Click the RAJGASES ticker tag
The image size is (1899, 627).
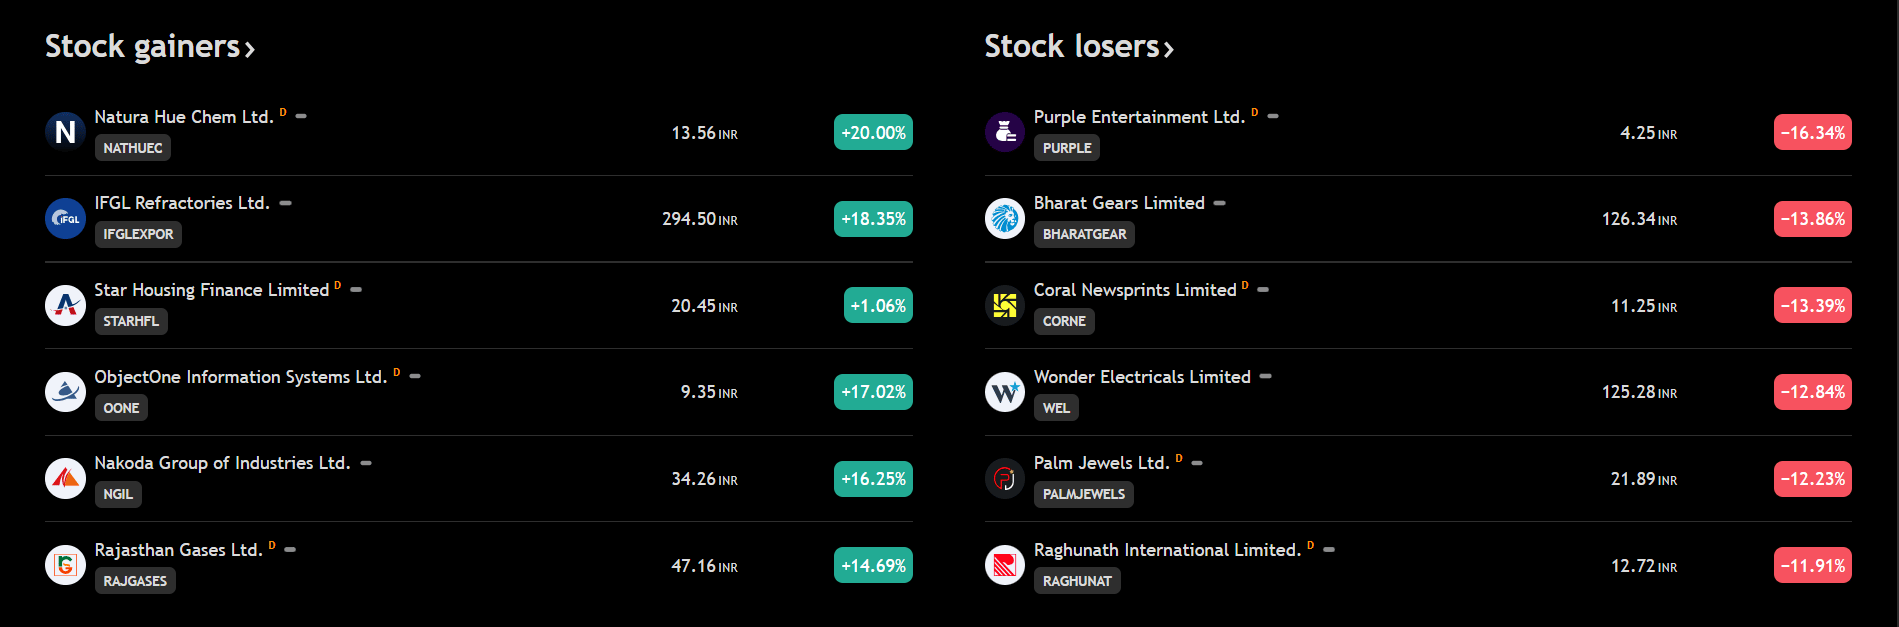tap(135, 581)
